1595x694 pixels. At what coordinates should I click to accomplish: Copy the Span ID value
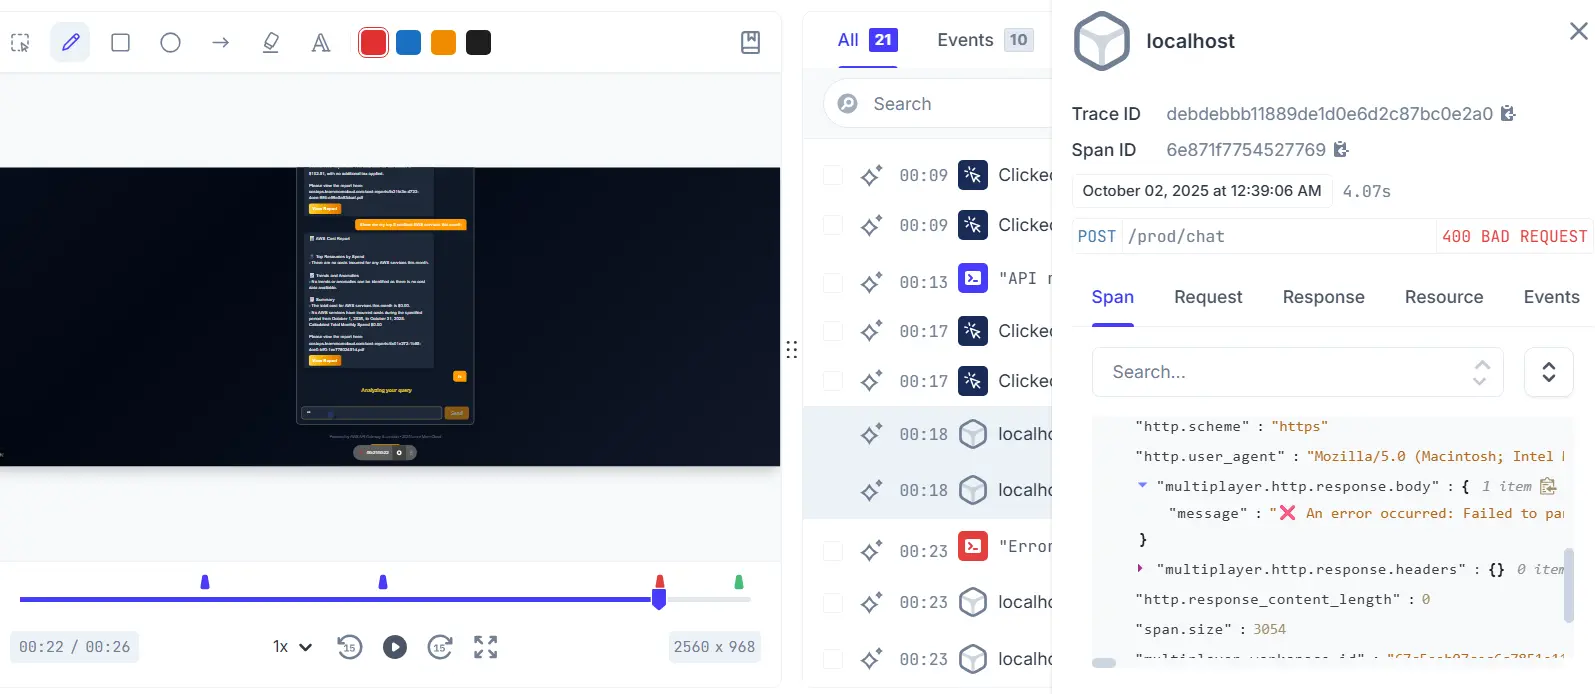pyautogui.click(x=1341, y=150)
